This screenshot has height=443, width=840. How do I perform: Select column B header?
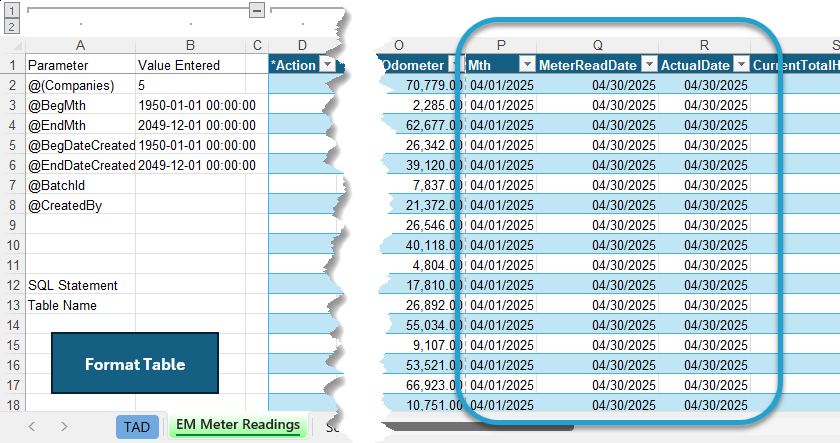pos(190,46)
